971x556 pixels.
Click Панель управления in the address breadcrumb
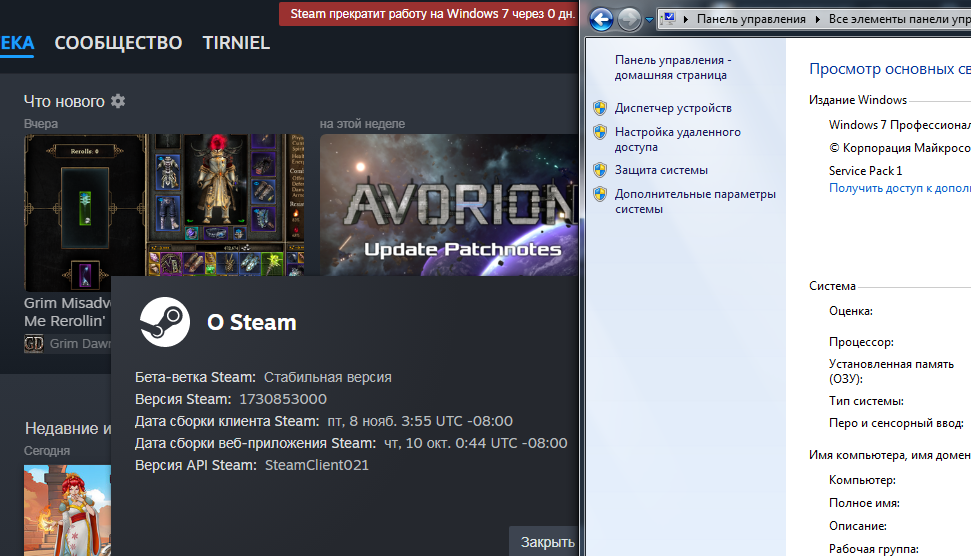coord(751,19)
